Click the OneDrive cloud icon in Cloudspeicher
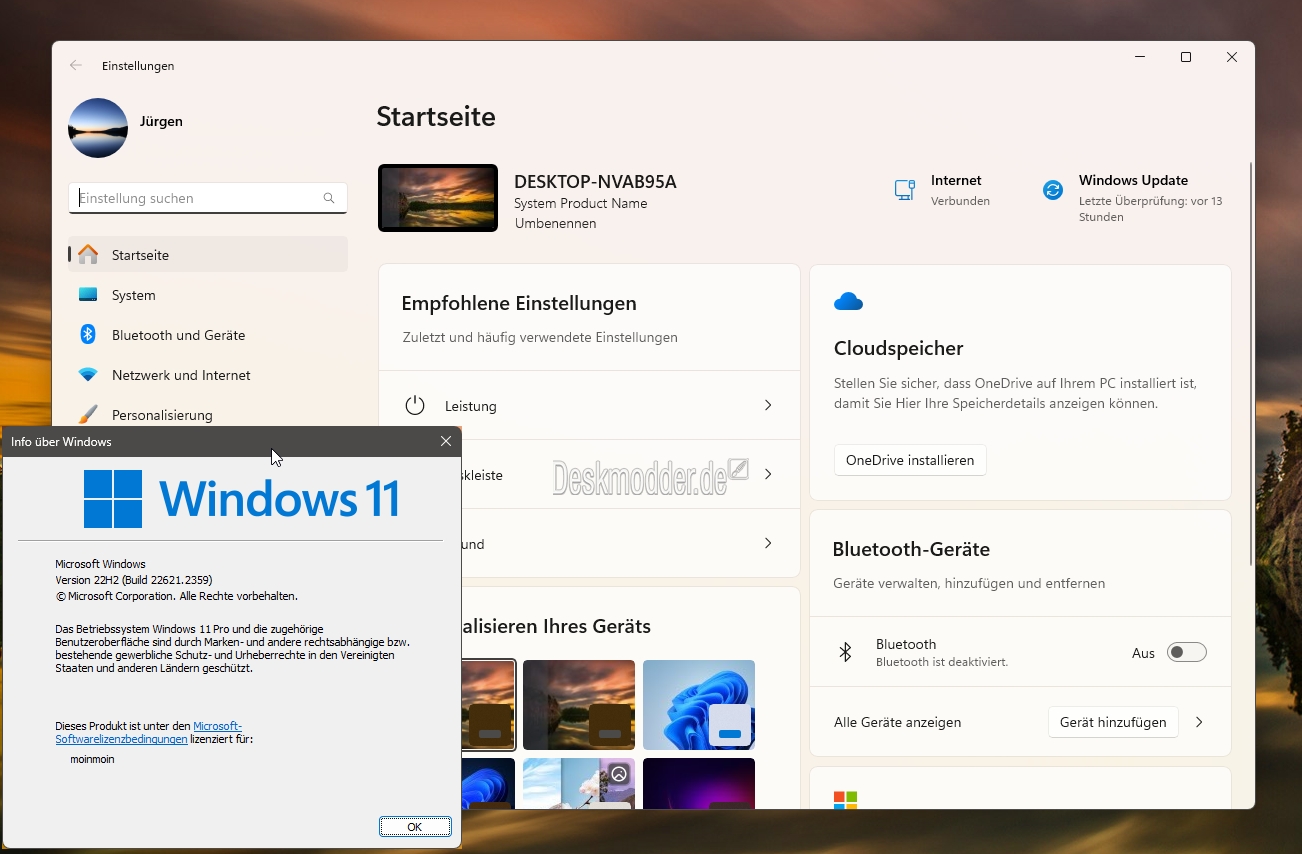The height and width of the screenshot is (854, 1302). (x=848, y=301)
